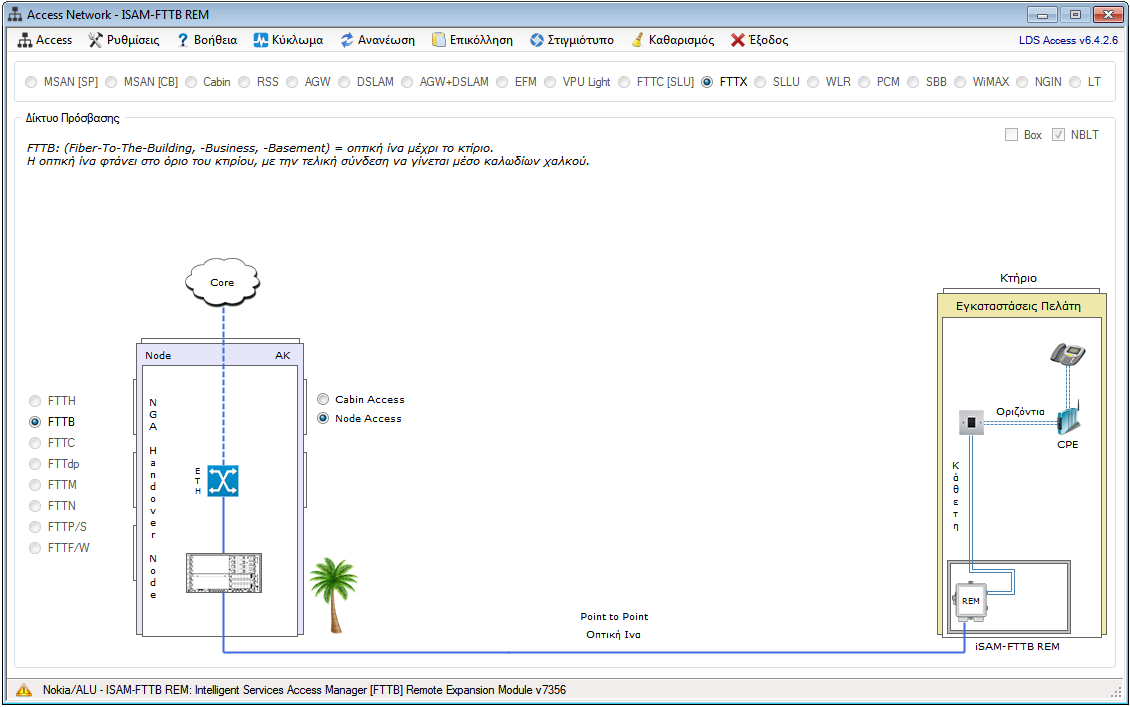Click the wall socket icon near Οριζόντια
The height and width of the screenshot is (707, 1130).
[972, 424]
